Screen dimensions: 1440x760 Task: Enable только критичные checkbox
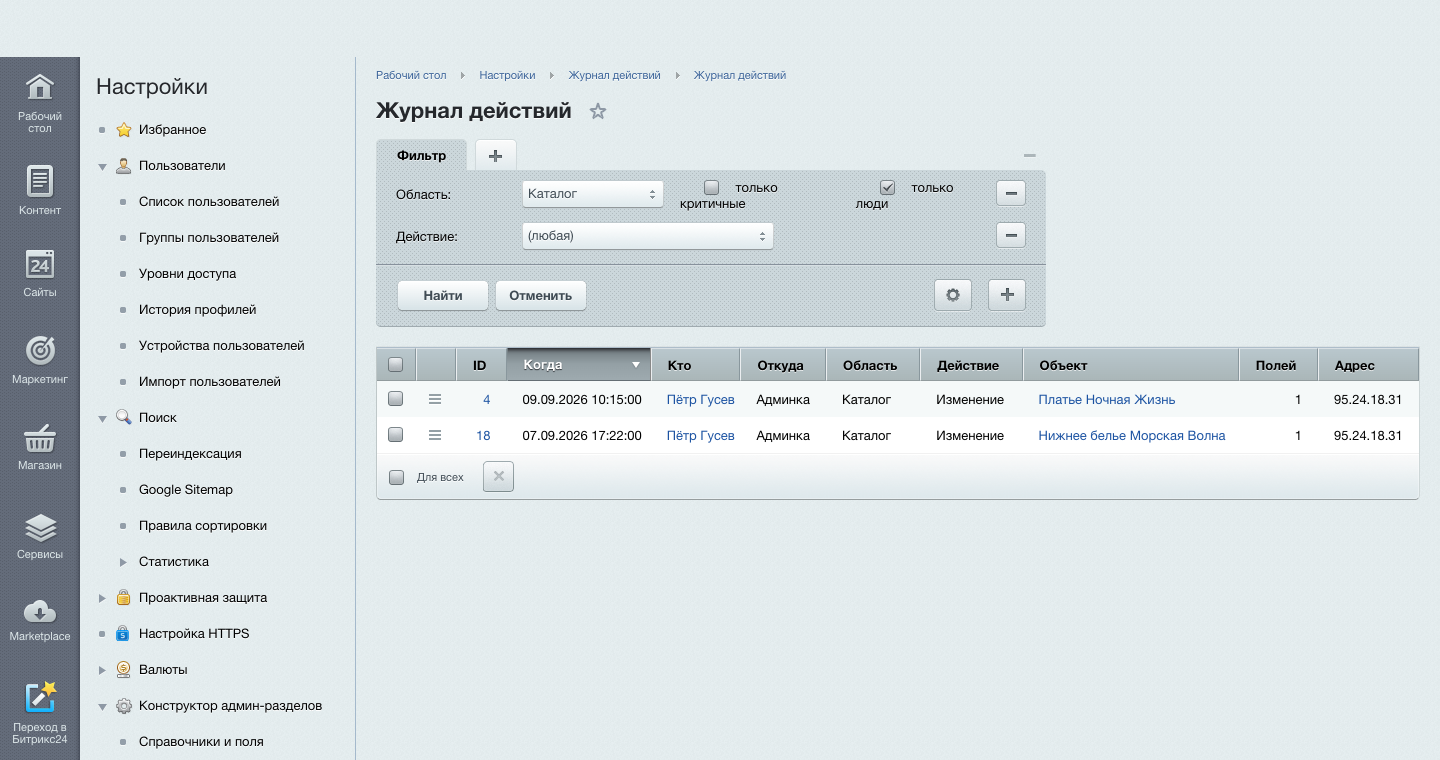coord(712,187)
